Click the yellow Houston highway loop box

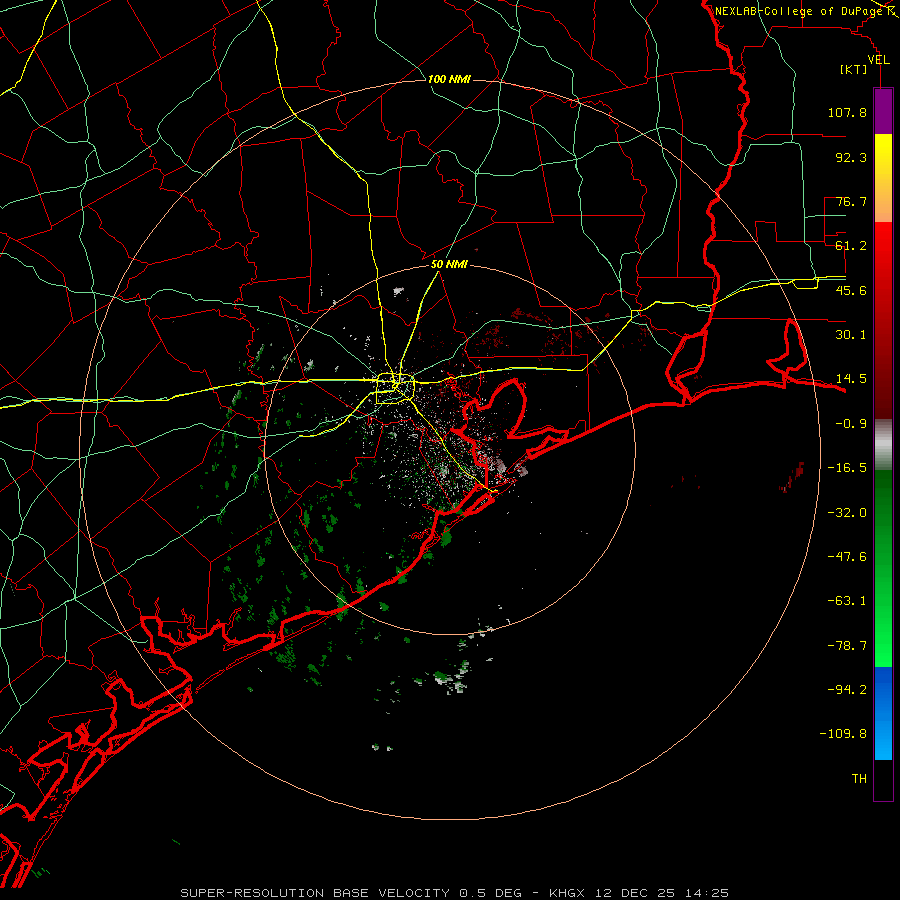394,389
